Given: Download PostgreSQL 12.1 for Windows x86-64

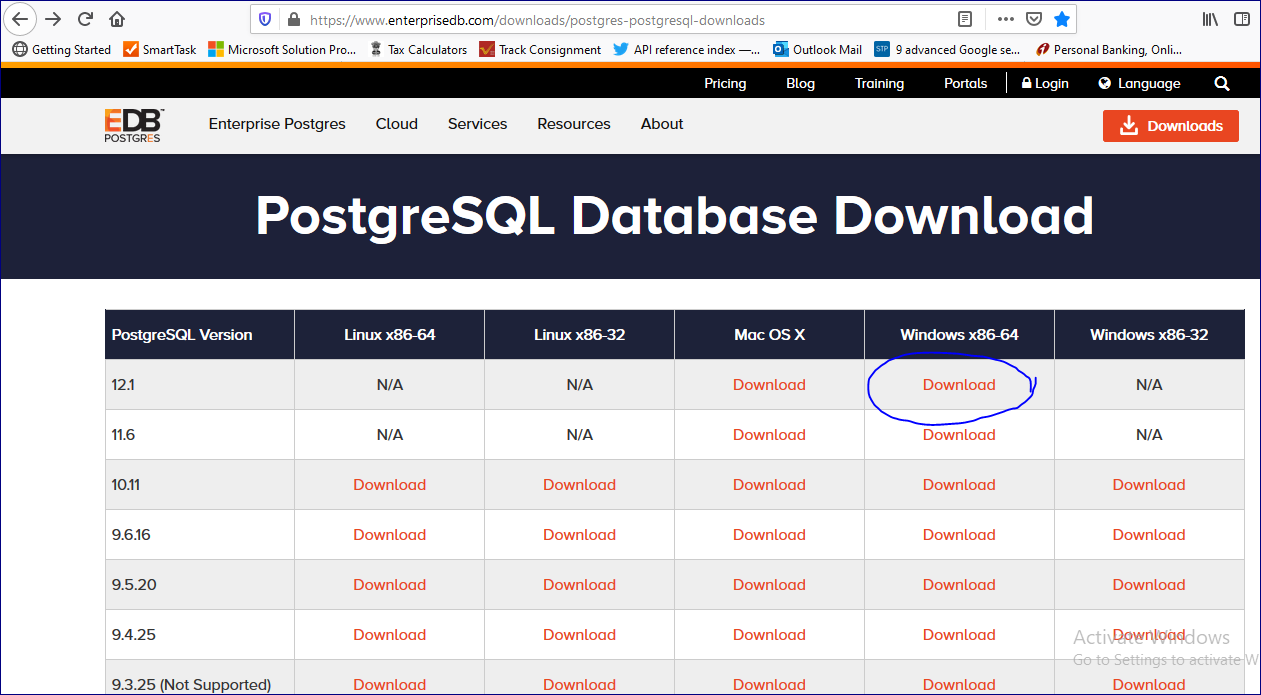Looking at the screenshot, I should pyautogui.click(x=959, y=385).
